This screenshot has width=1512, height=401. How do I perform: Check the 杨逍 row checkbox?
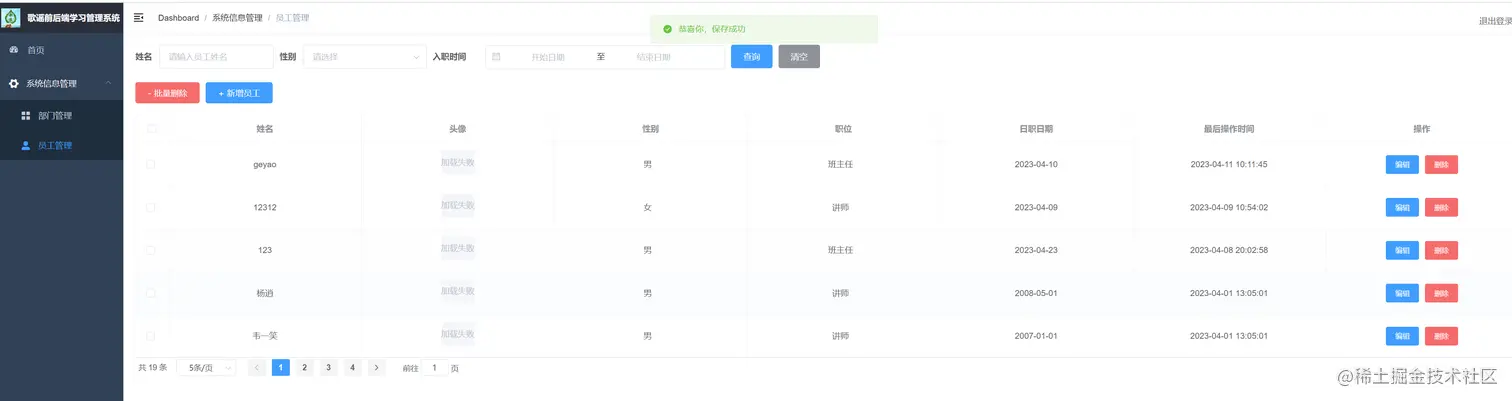(151, 293)
